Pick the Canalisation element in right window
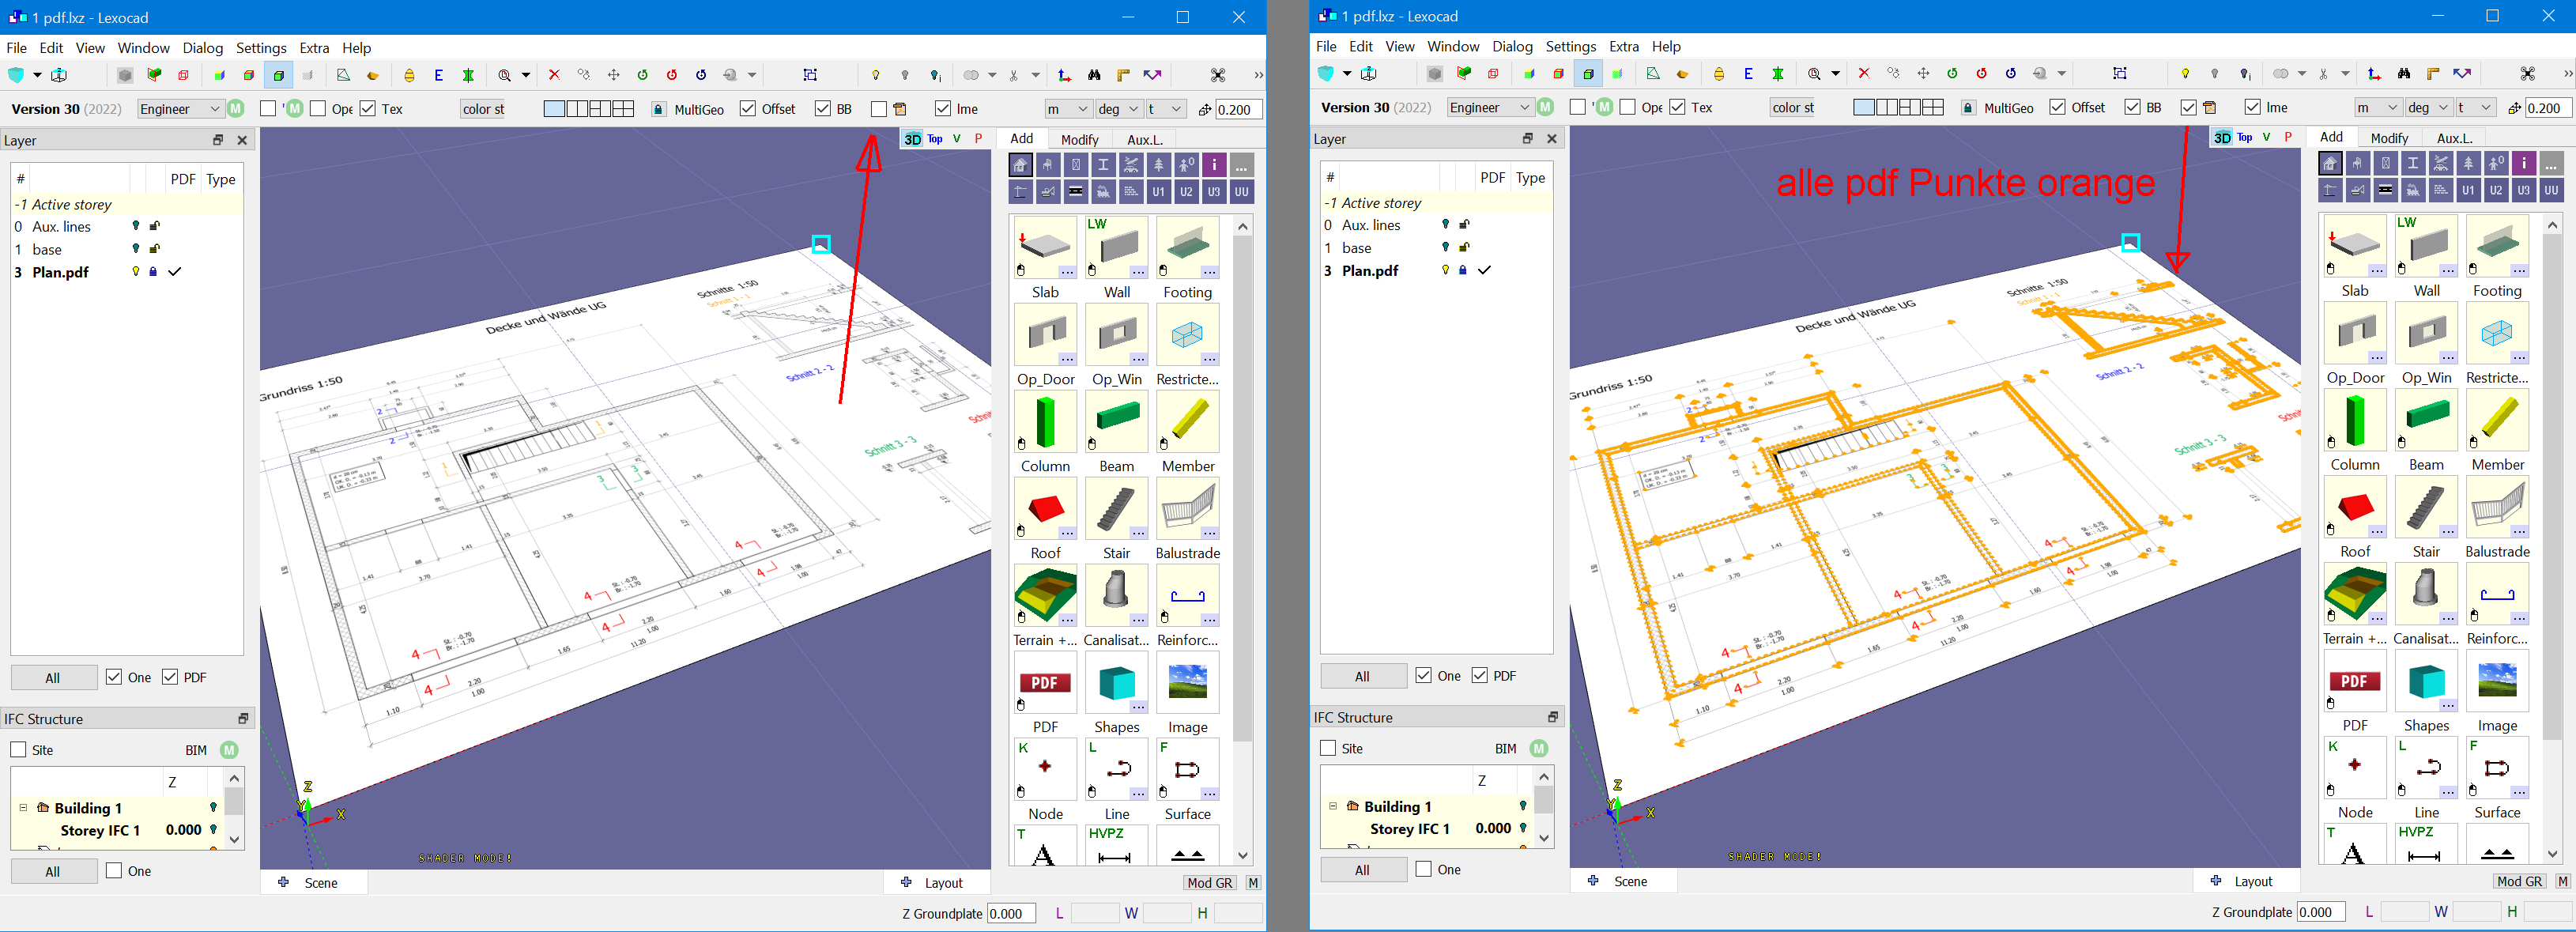Viewport: 2576px width, 932px height. pos(2427,594)
